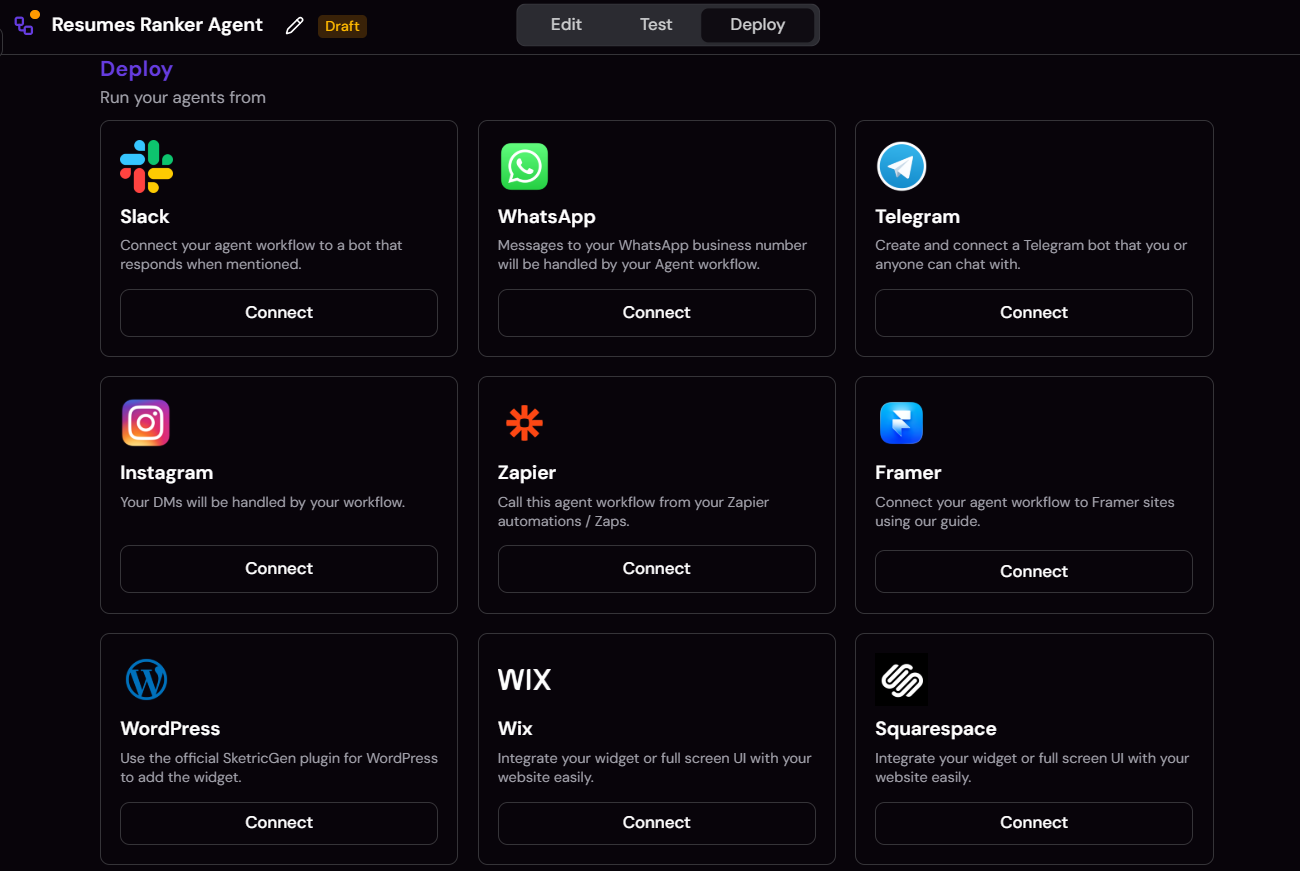This screenshot has width=1300, height=871.
Task: Click the Squarespace logo icon
Action: tap(901, 680)
